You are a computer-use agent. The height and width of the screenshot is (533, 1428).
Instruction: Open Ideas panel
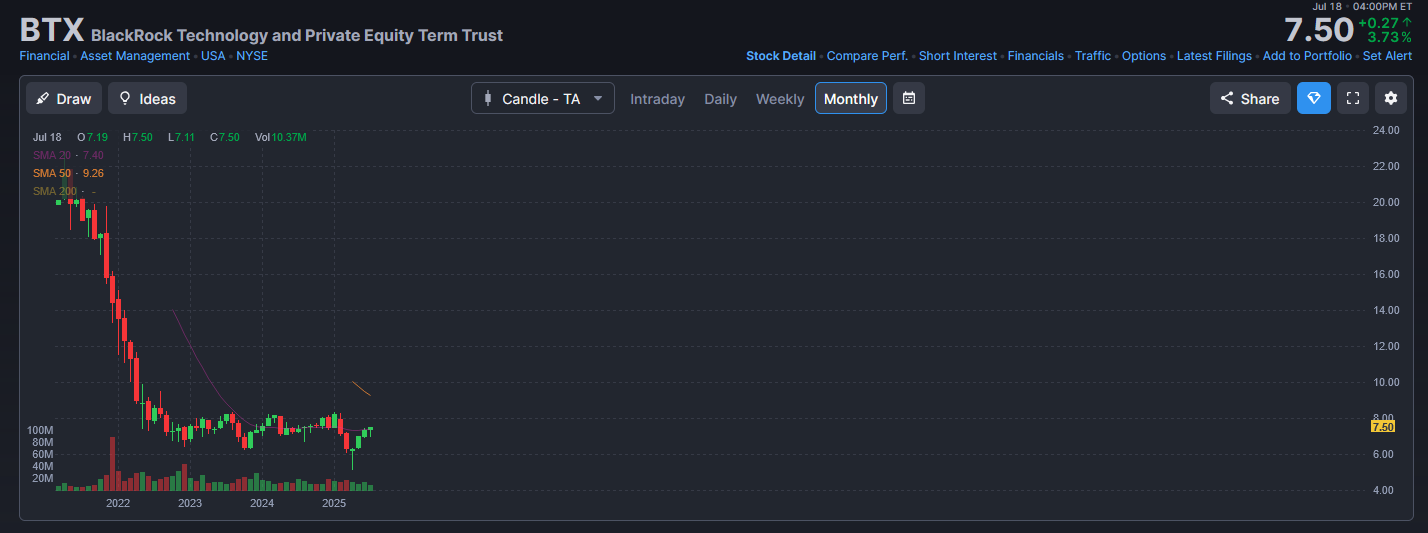147,99
